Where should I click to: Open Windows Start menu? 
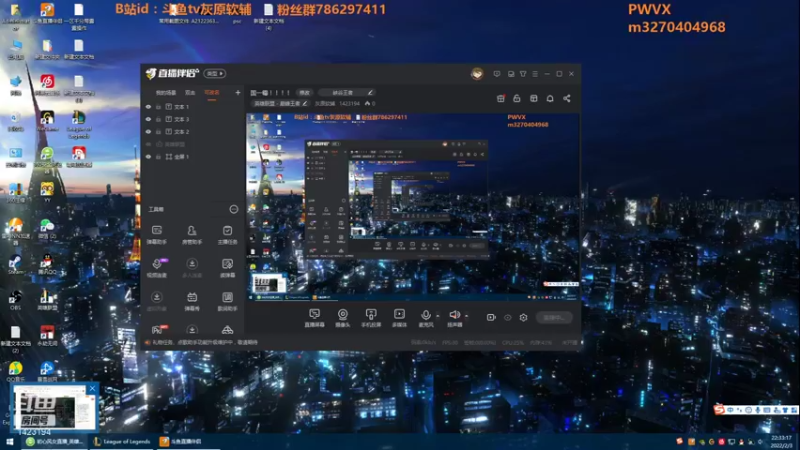(10, 442)
